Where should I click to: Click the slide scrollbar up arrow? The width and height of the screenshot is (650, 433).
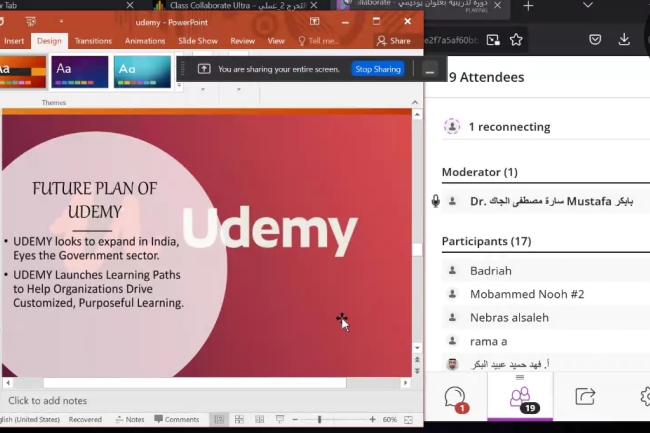pyautogui.click(x=417, y=115)
